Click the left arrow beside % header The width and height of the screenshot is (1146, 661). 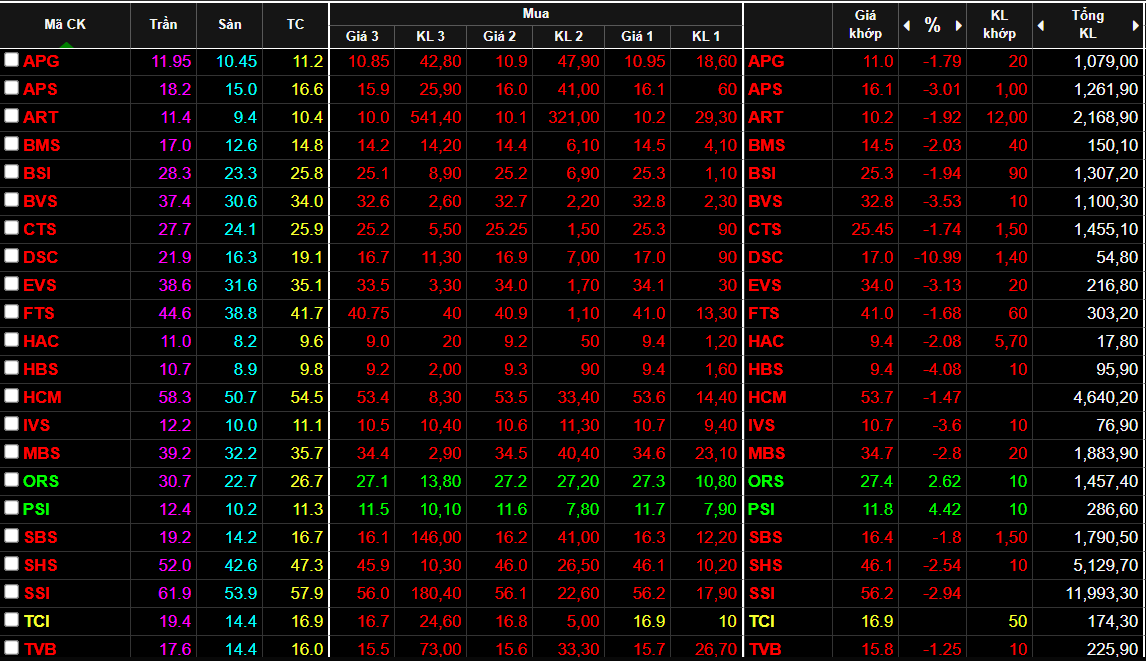point(906,25)
